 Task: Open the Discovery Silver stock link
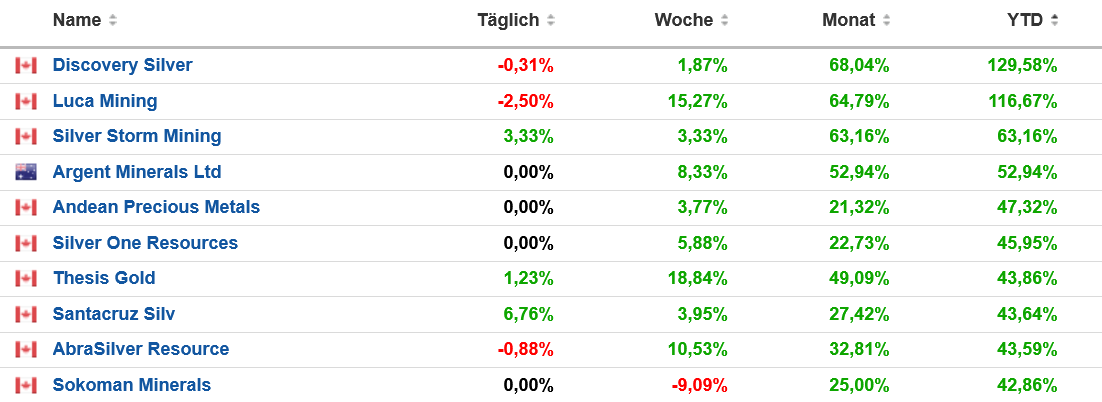[x=122, y=65]
